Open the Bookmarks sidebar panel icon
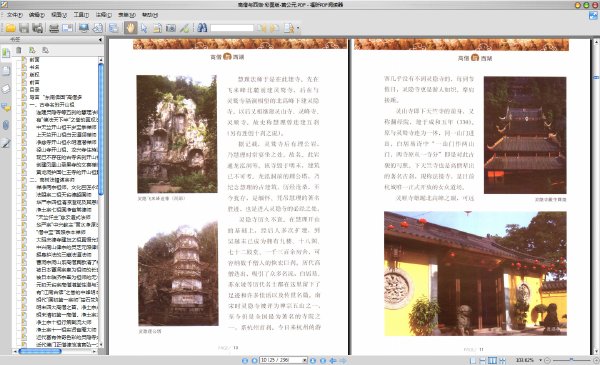The height and width of the screenshot is (365, 600). [x=6, y=53]
